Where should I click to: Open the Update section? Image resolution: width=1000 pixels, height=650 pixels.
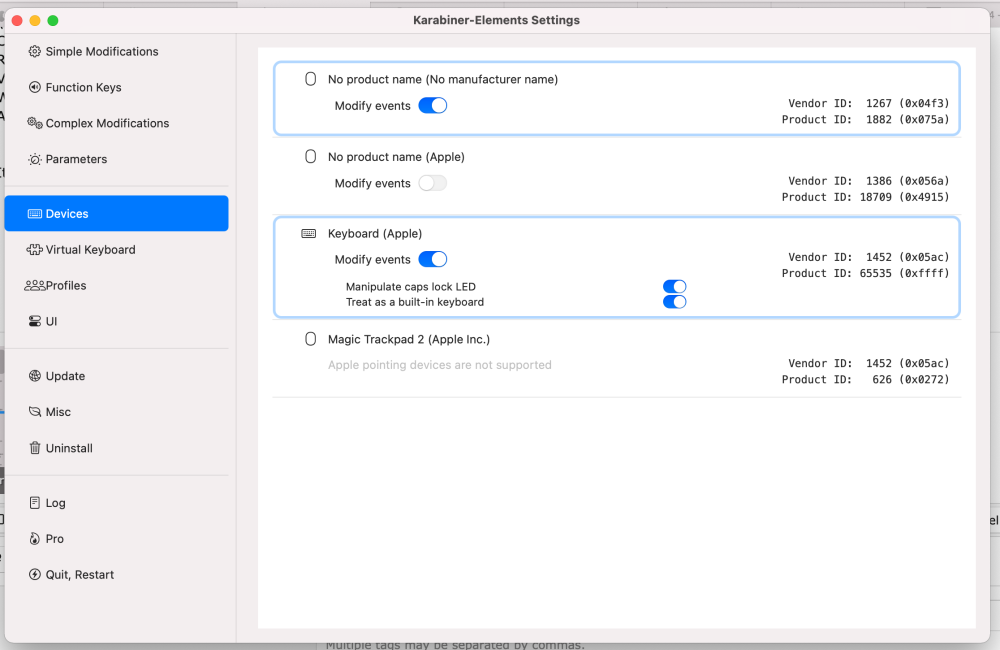click(116, 376)
